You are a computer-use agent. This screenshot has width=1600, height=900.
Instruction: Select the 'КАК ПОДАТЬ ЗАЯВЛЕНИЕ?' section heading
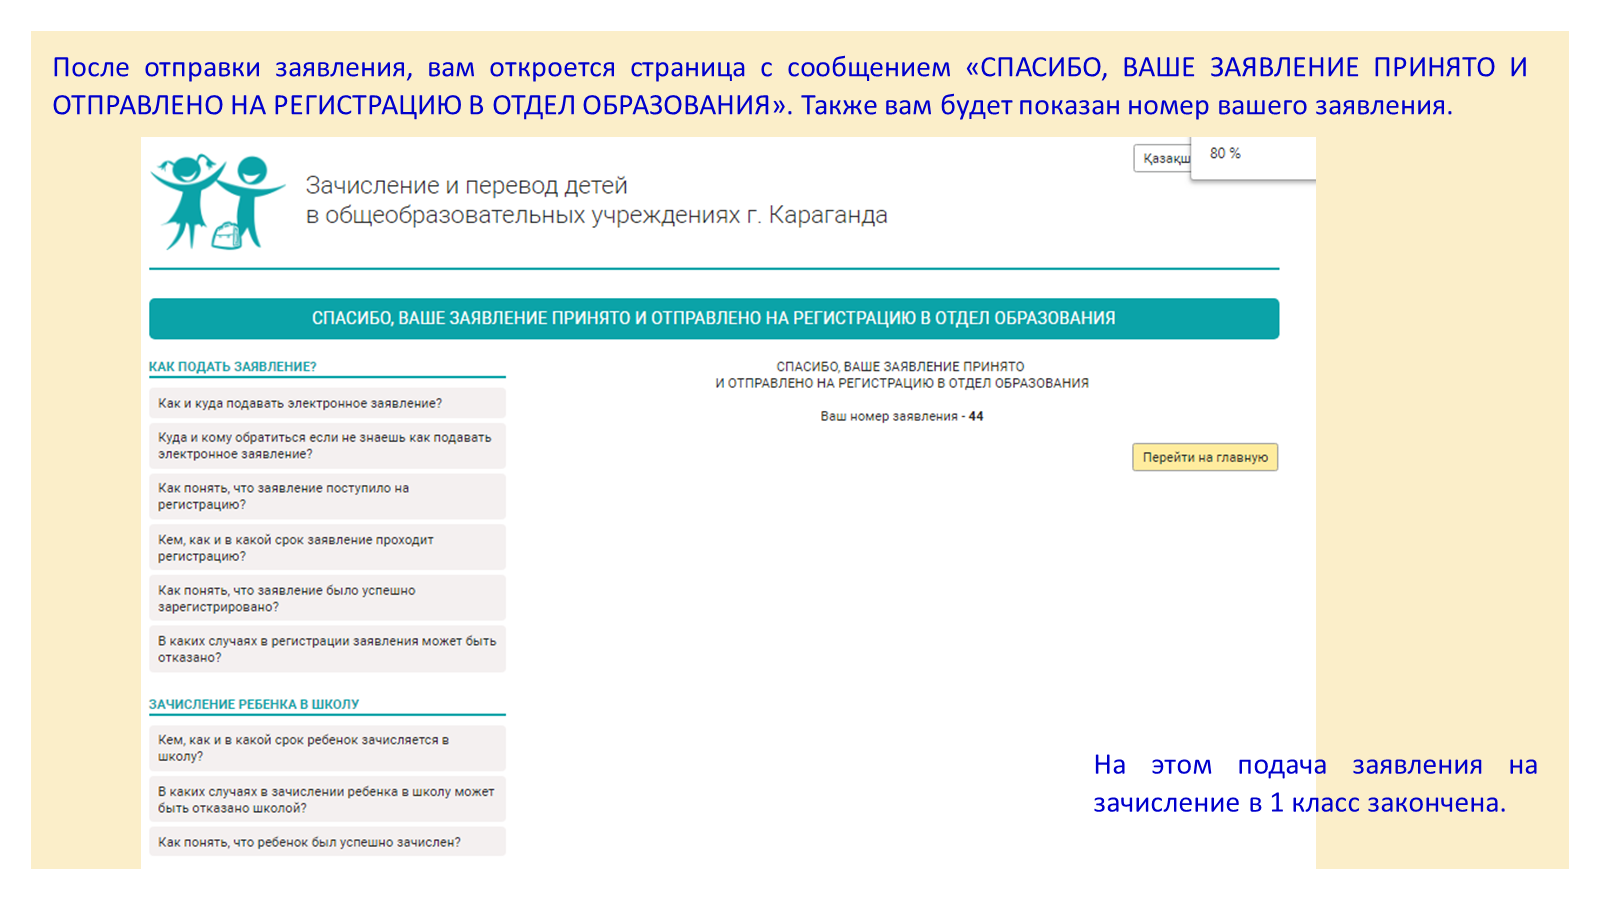pyautogui.click(x=233, y=367)
